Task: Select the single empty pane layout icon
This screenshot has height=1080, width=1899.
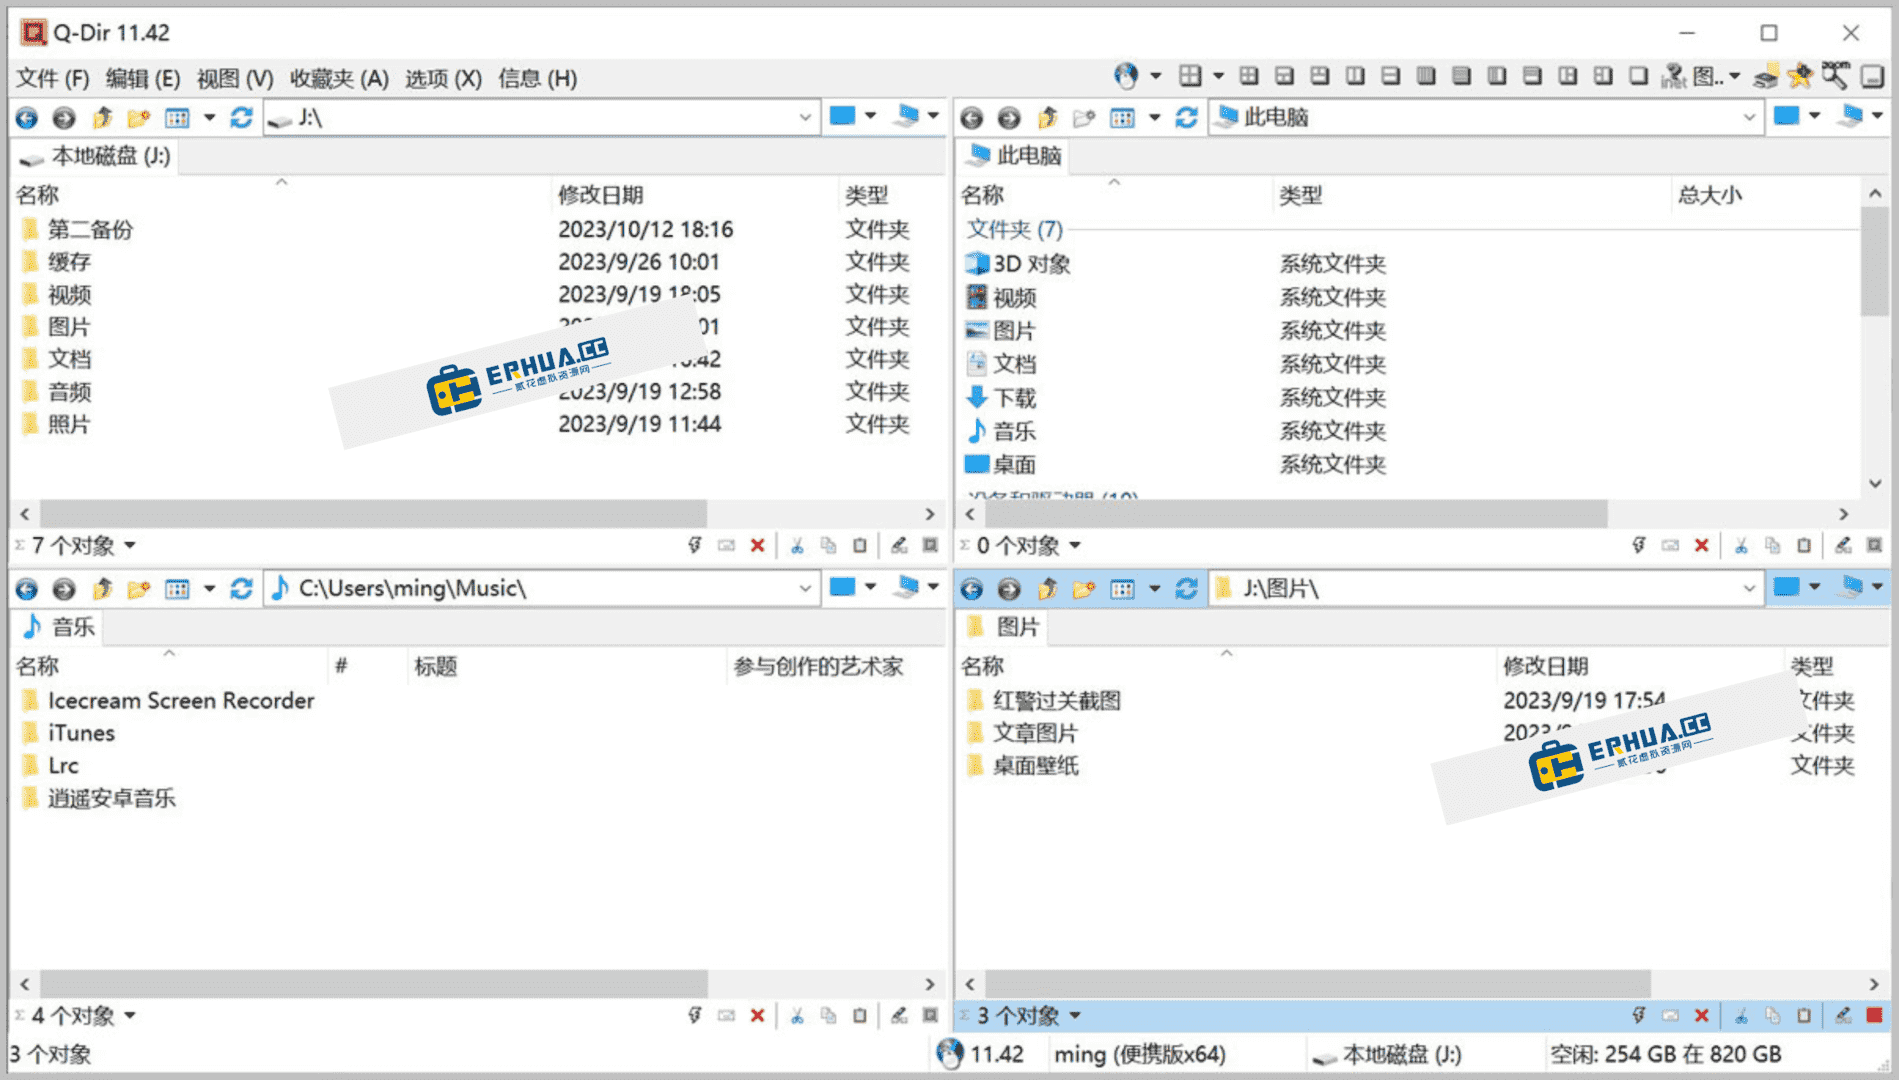Action: tap(1638, 76)
